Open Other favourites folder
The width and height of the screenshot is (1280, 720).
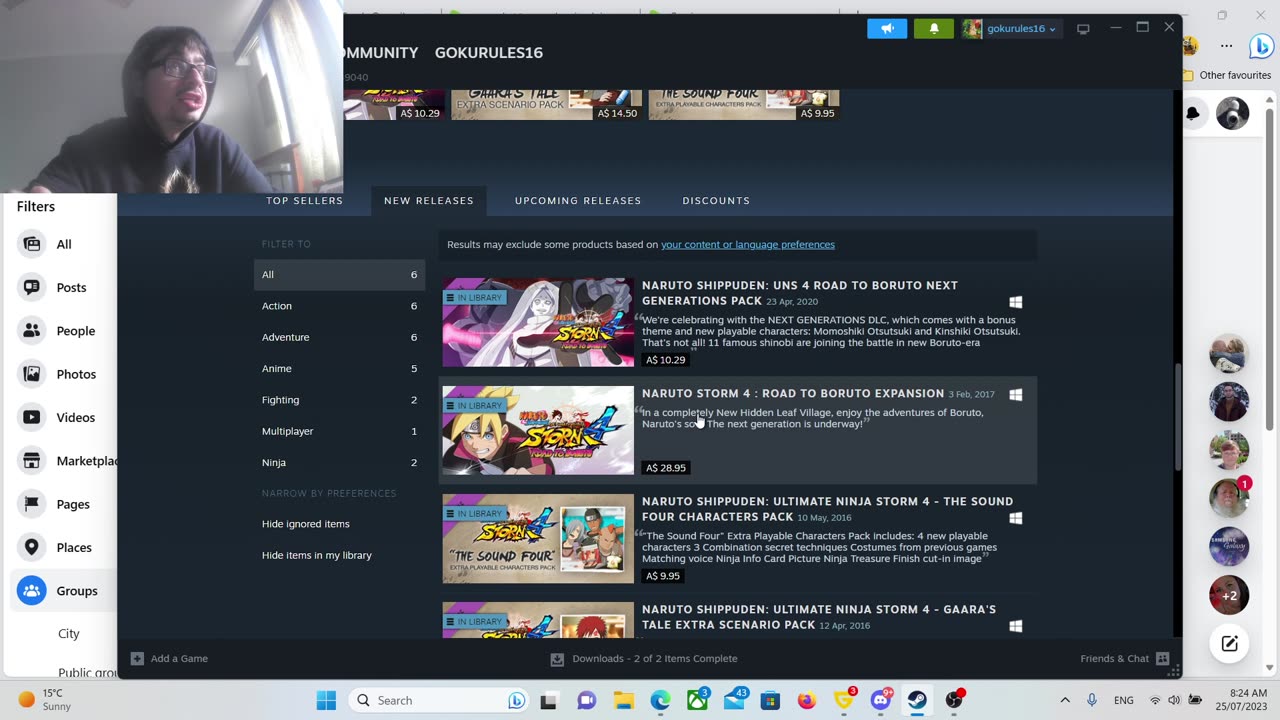tap(1227, 75)
